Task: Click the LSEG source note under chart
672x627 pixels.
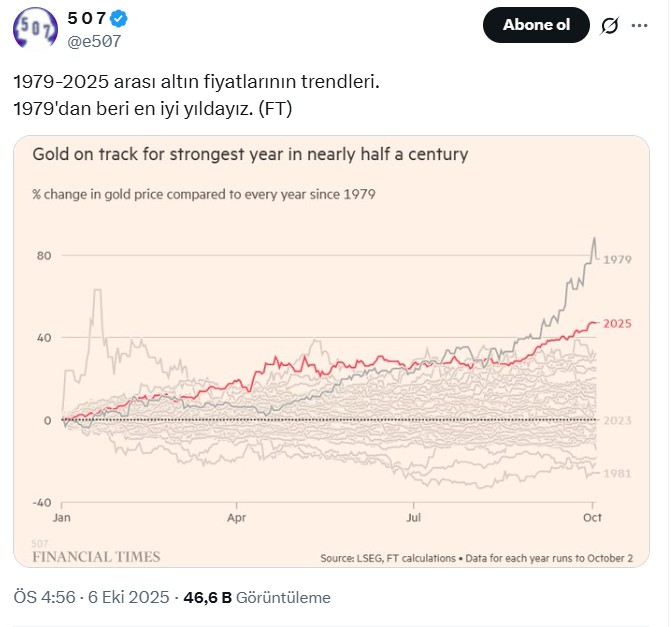Action: click(477, 558)
